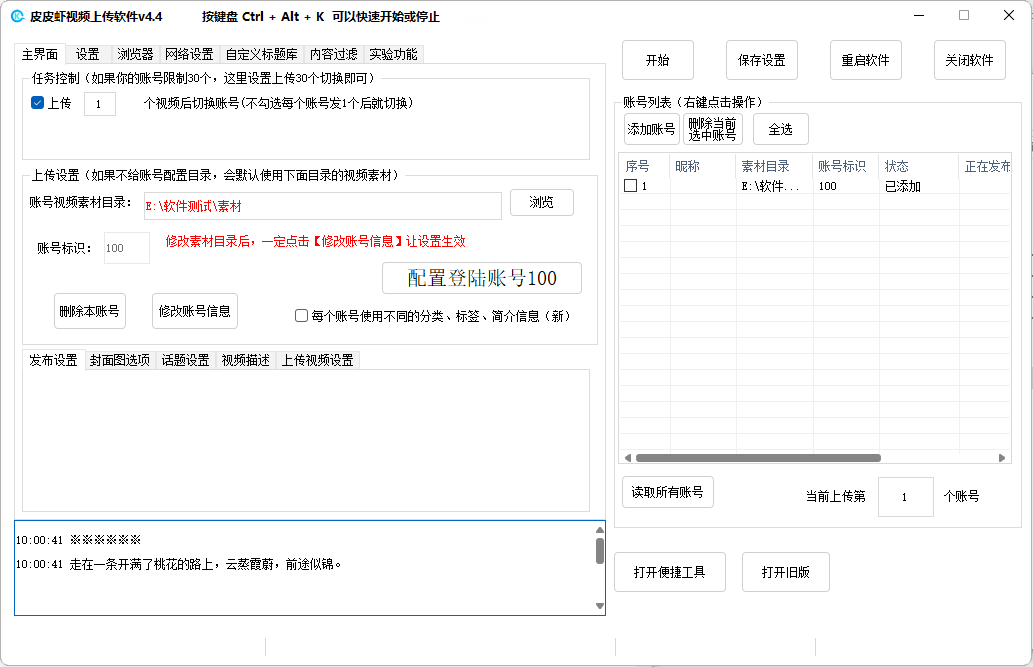Select the 发布设置 sub-tab
Viewport: 1033px width, 667px height.
point(53,360)
